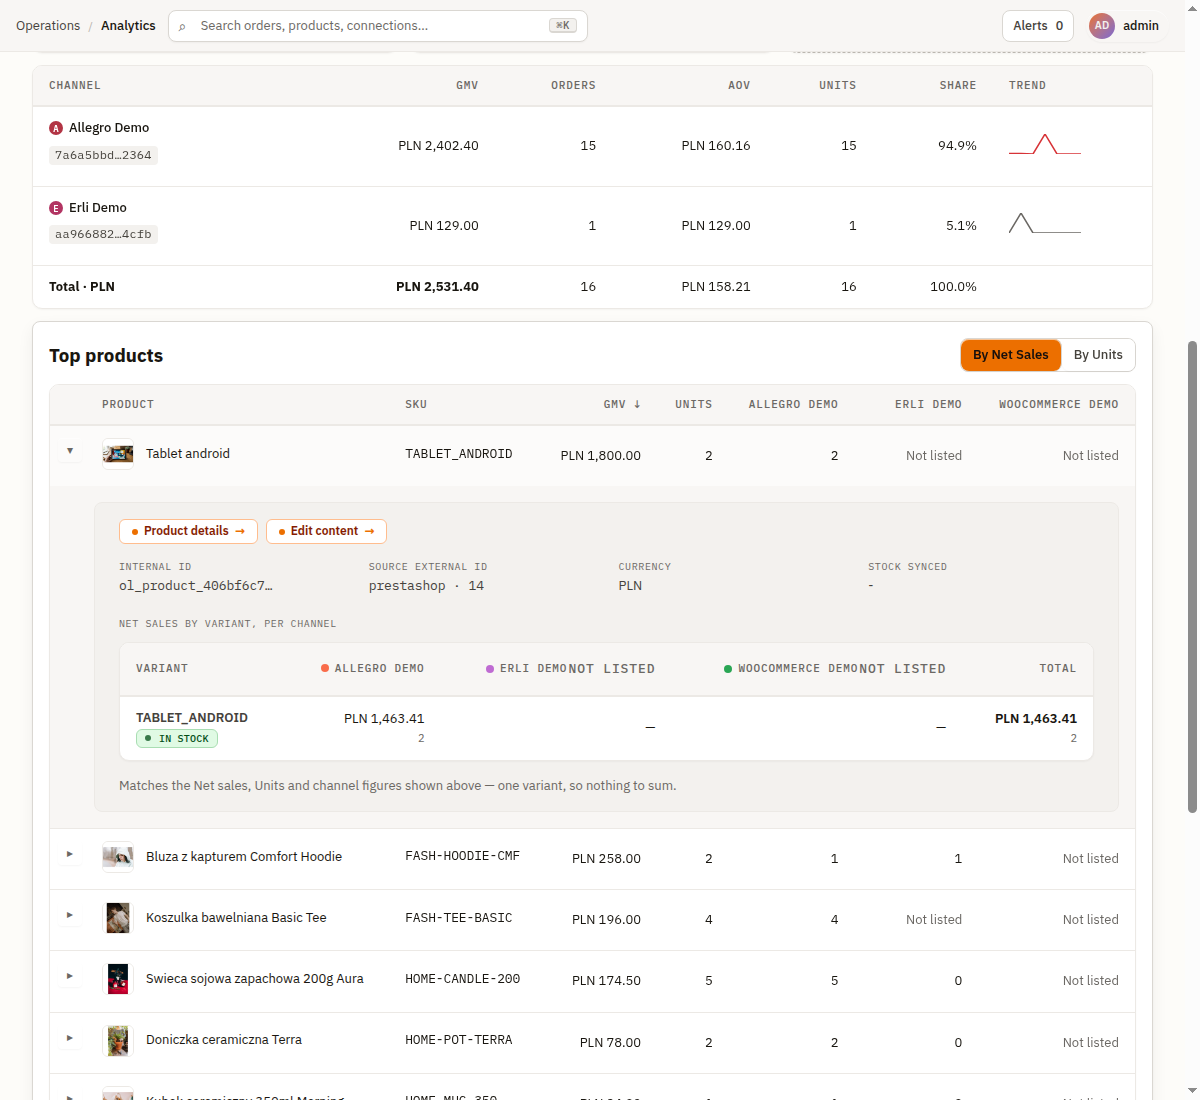Viewport: 1200px width, 1100px height.
Task: Click Allegro Demo GMV PLN 2,402.40
Action: (438, 146)
